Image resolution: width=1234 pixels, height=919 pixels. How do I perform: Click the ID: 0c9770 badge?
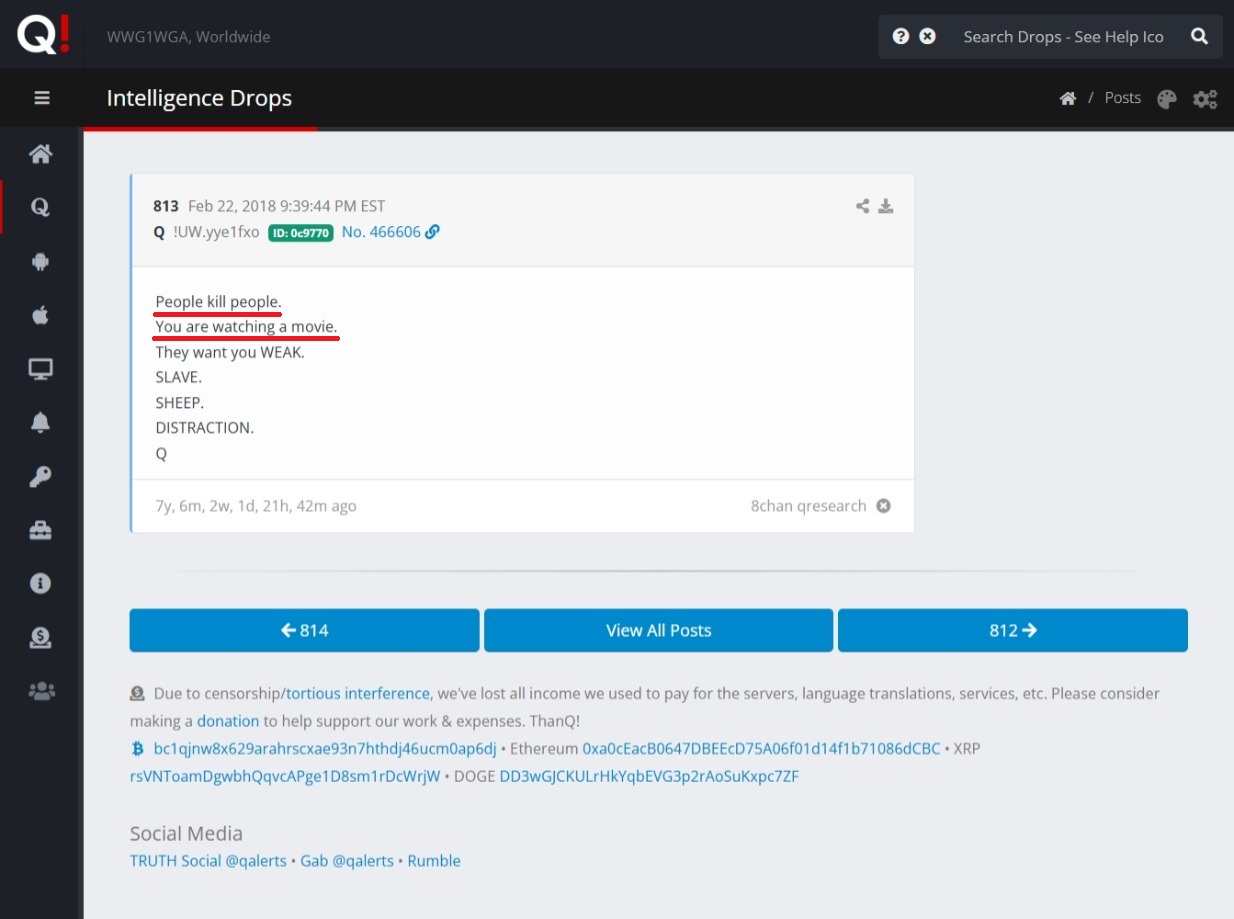[x=301, y=233]
